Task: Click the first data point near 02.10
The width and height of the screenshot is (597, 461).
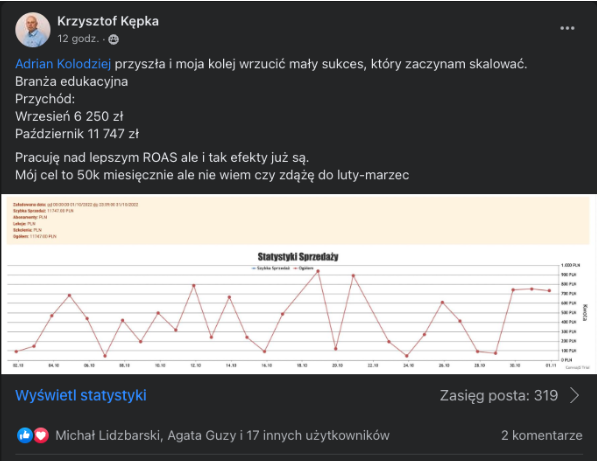Action: [16, 351]
